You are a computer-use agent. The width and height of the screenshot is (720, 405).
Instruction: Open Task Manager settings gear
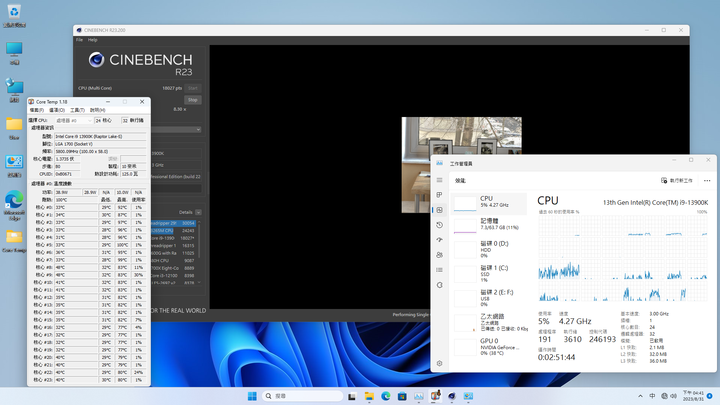click(439, 363)
